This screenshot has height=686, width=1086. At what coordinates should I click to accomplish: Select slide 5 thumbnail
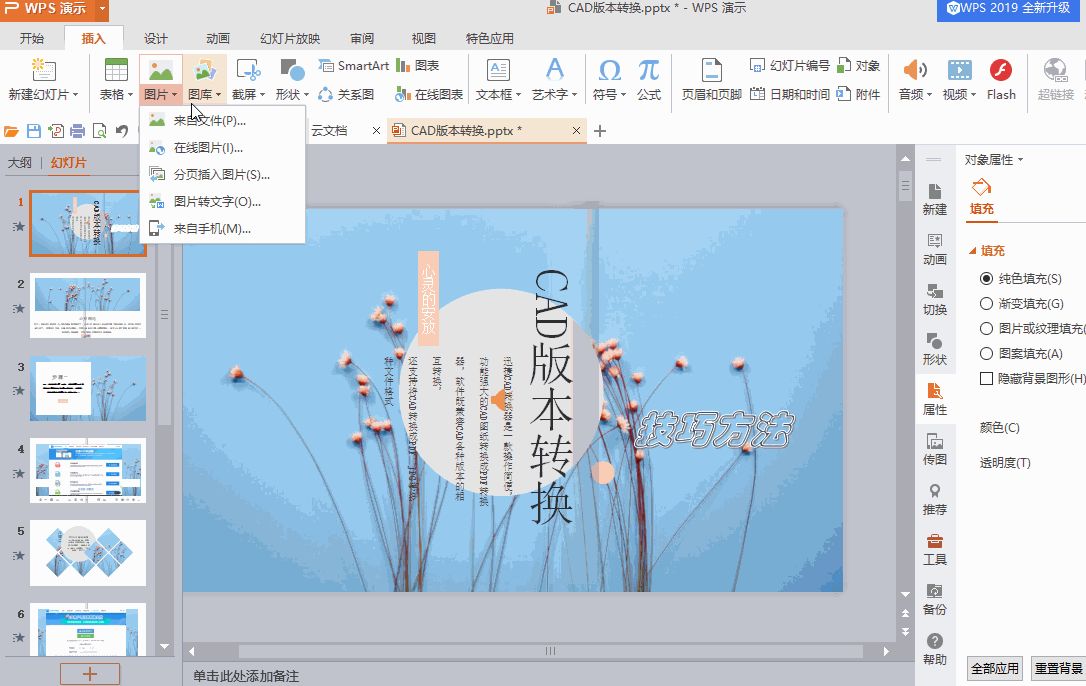[x=88, y=553]
